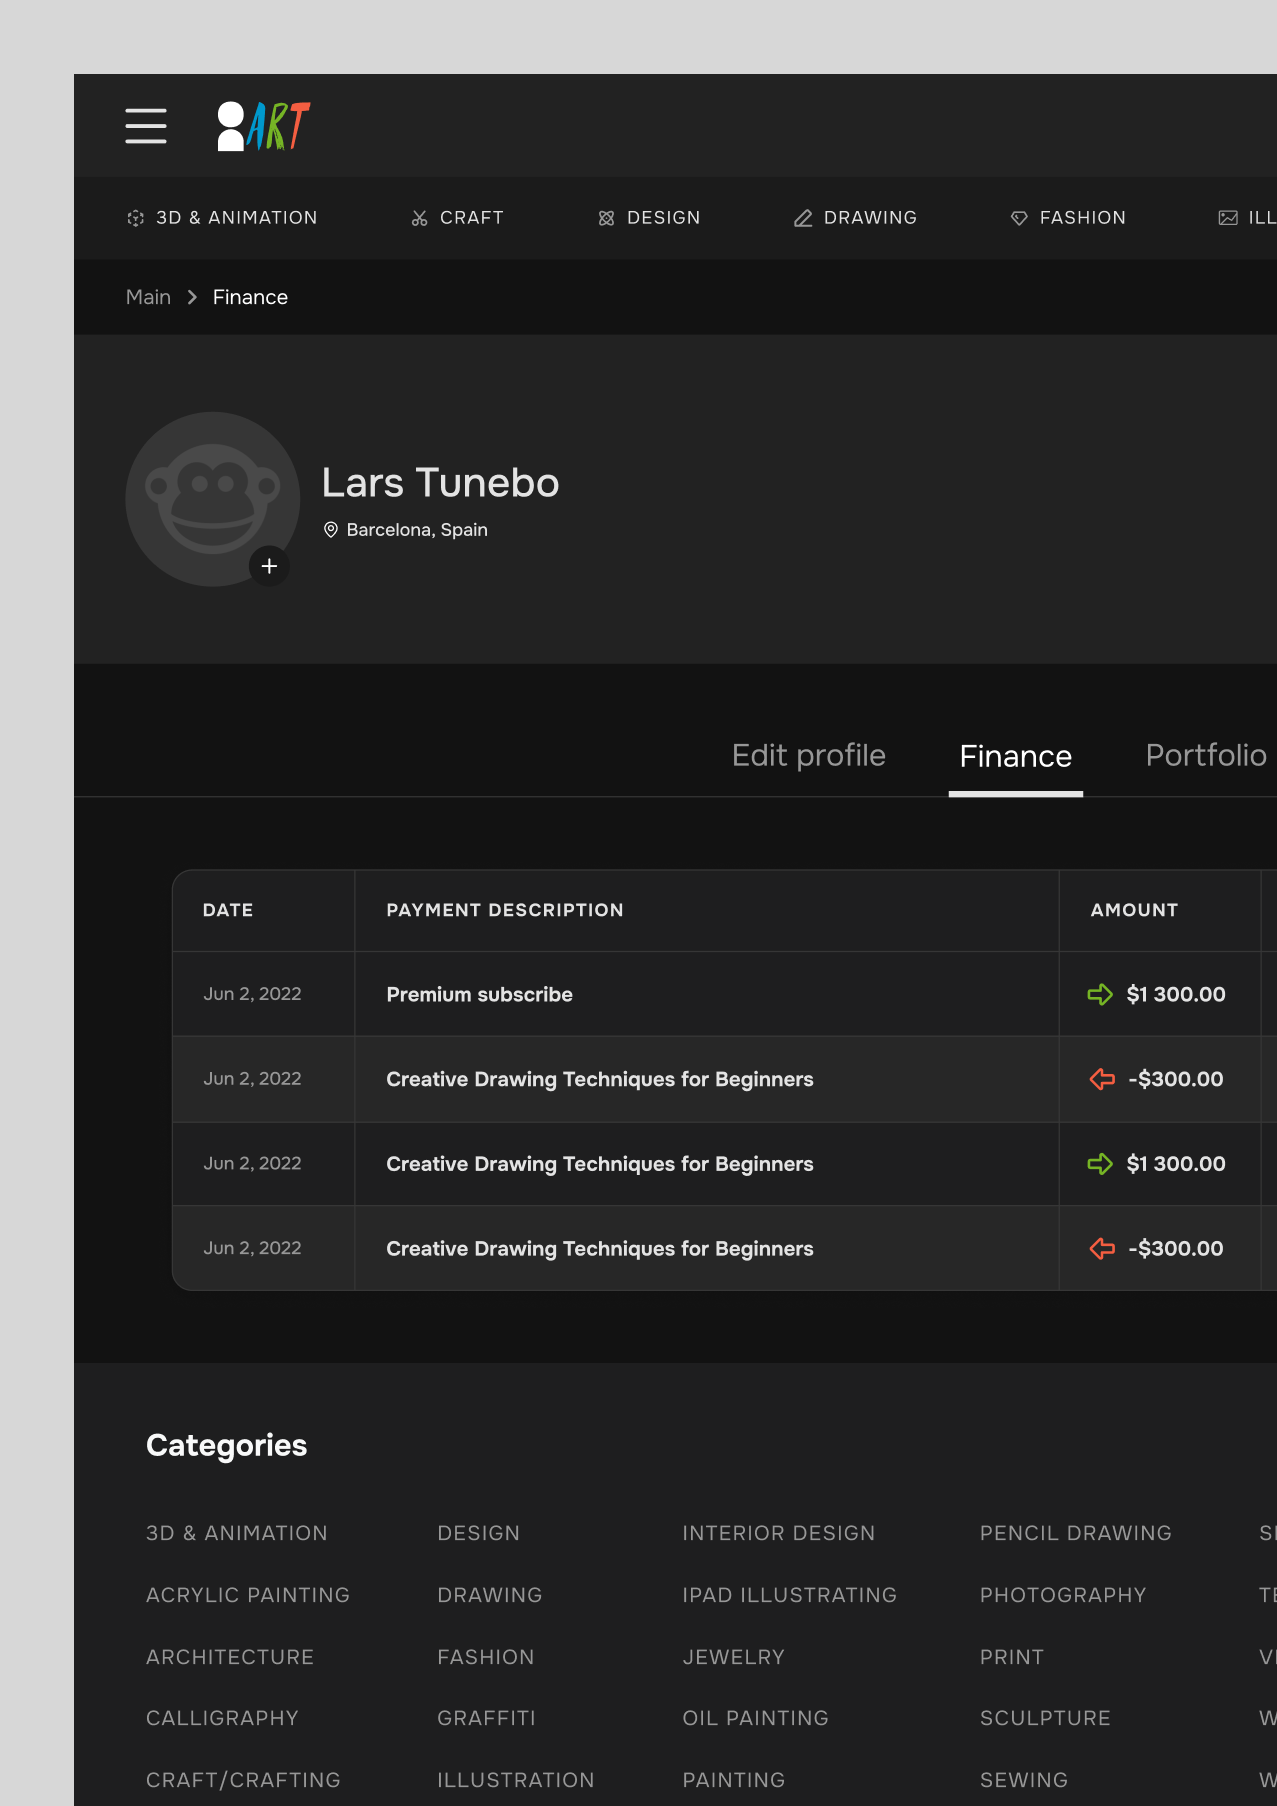The height and width of the screenshot is (1806, 1277).
Task: Click the Photography category link
Action: (1062, 1595)
